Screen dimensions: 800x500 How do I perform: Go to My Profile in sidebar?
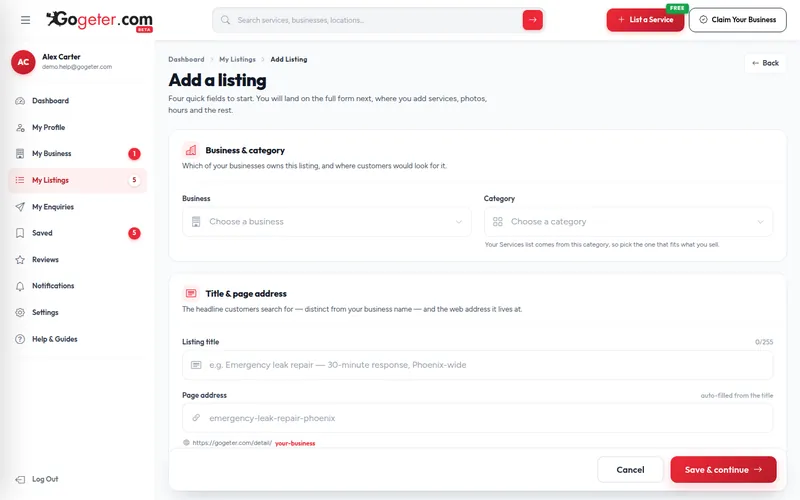pos(78,128)
